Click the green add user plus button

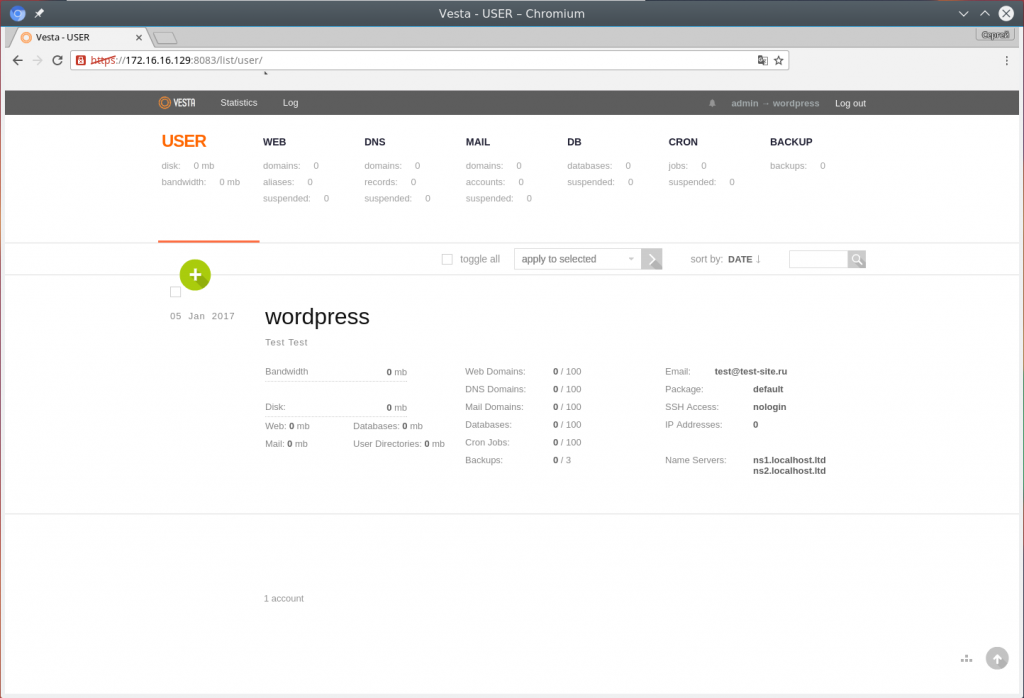coord(194,274)
